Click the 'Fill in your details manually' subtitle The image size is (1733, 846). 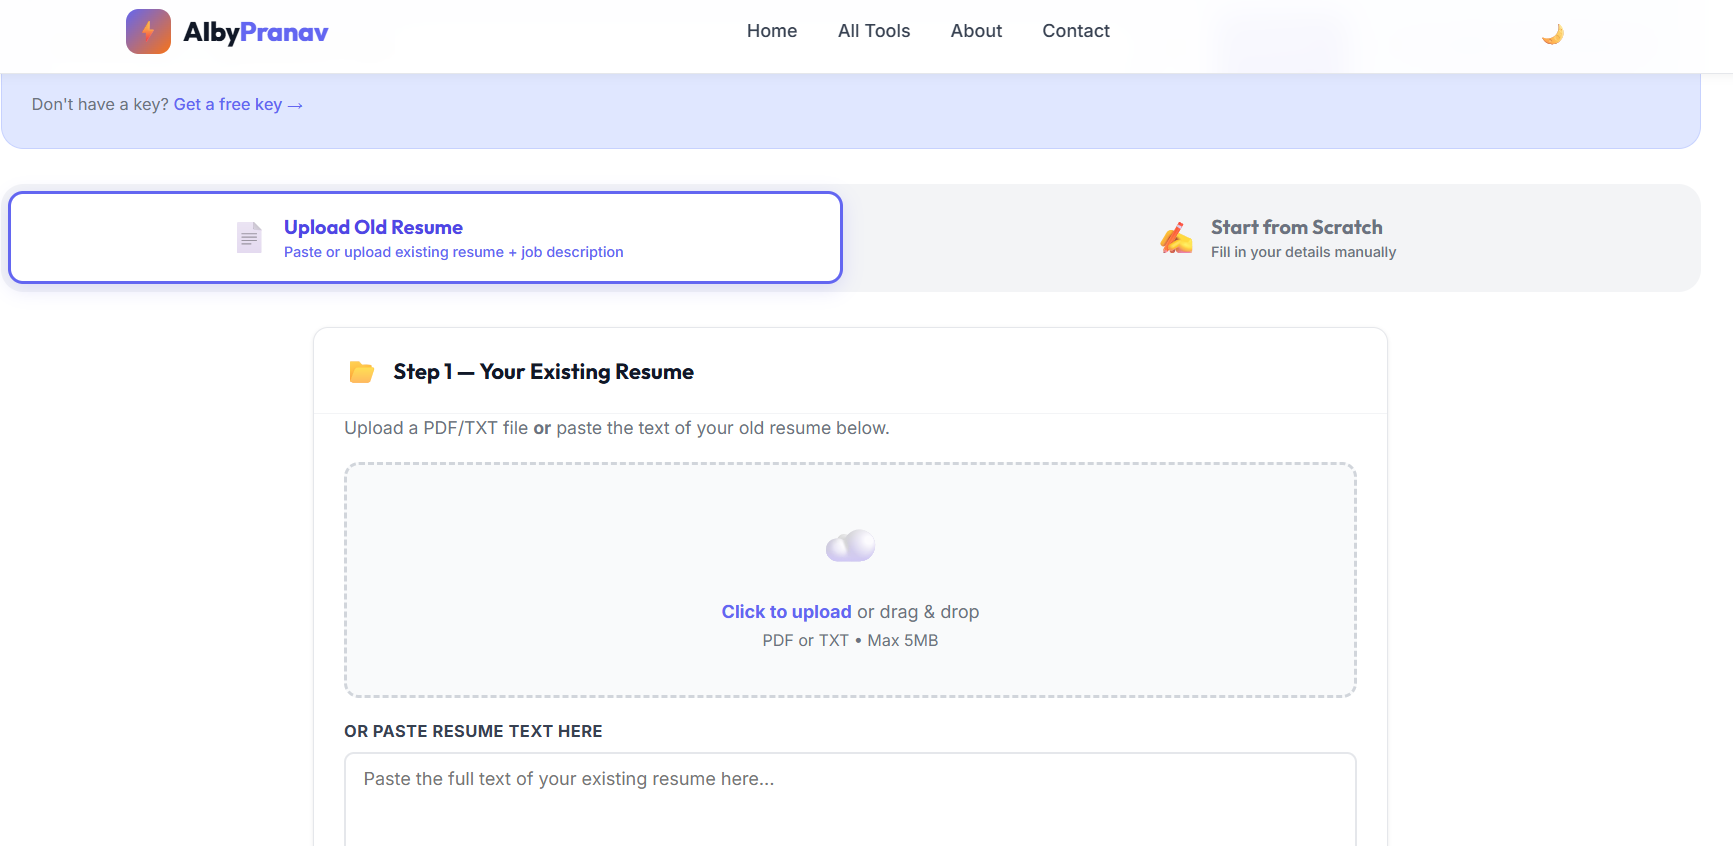[1303, 252]
